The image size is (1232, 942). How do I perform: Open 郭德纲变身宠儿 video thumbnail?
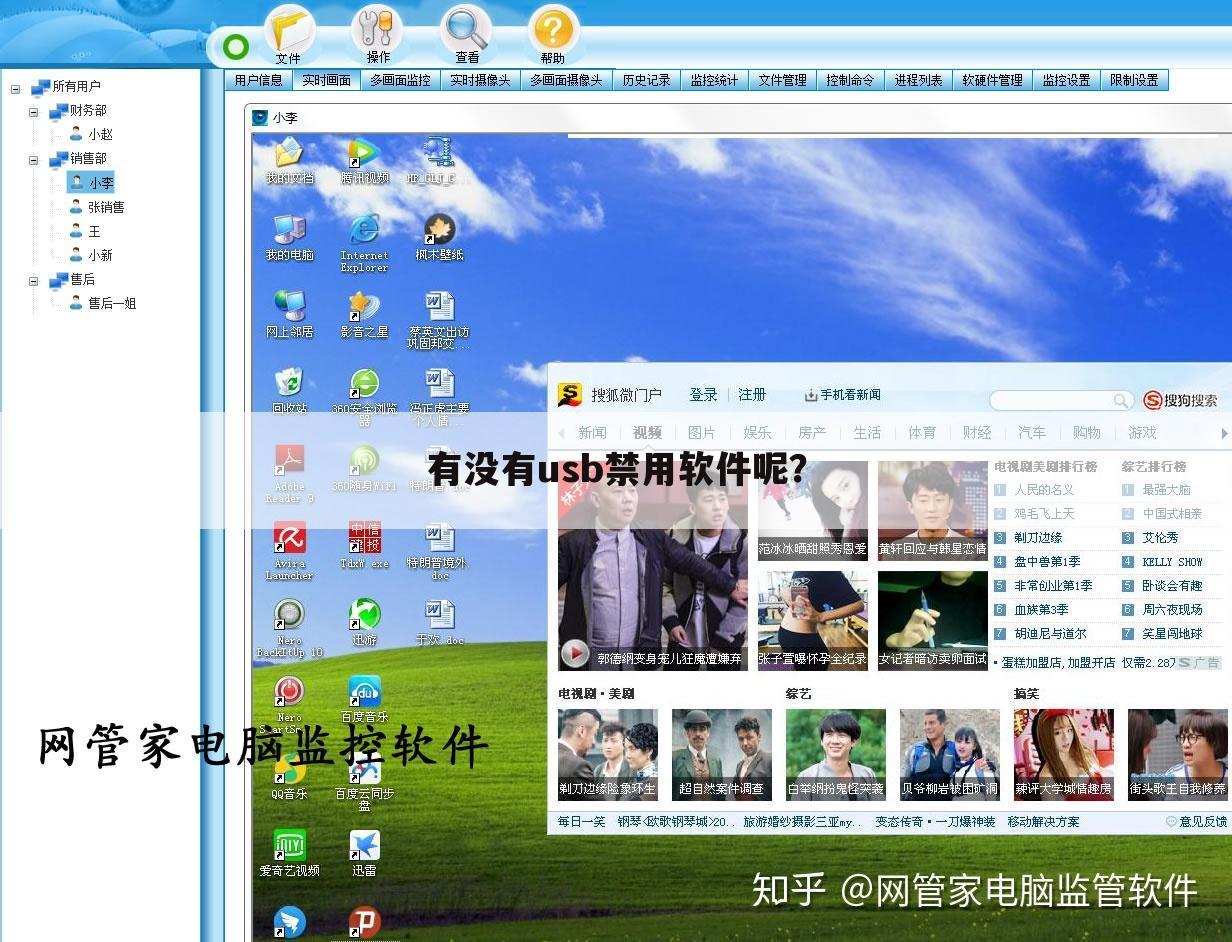click(x=653, y=566)
